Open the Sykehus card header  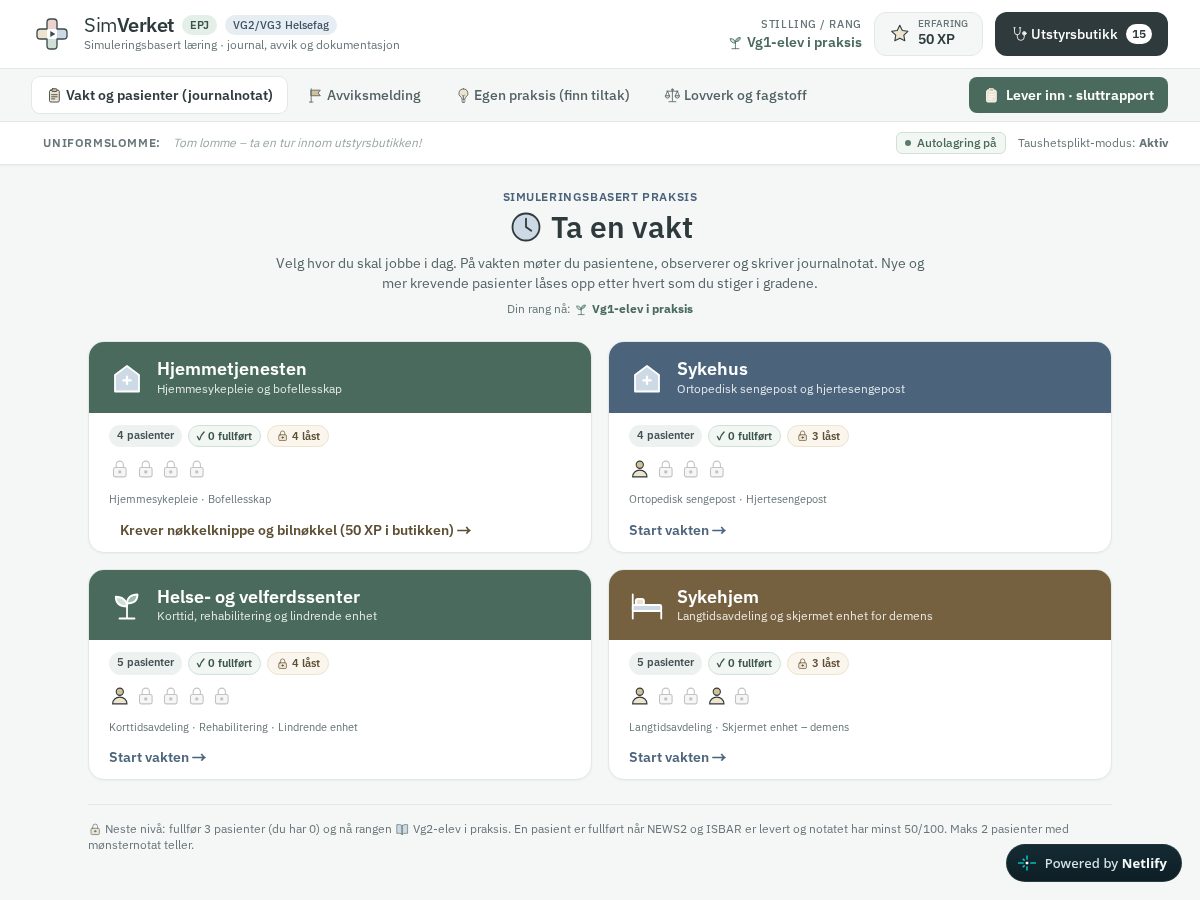pyautogui.click(x=860, y=378)
